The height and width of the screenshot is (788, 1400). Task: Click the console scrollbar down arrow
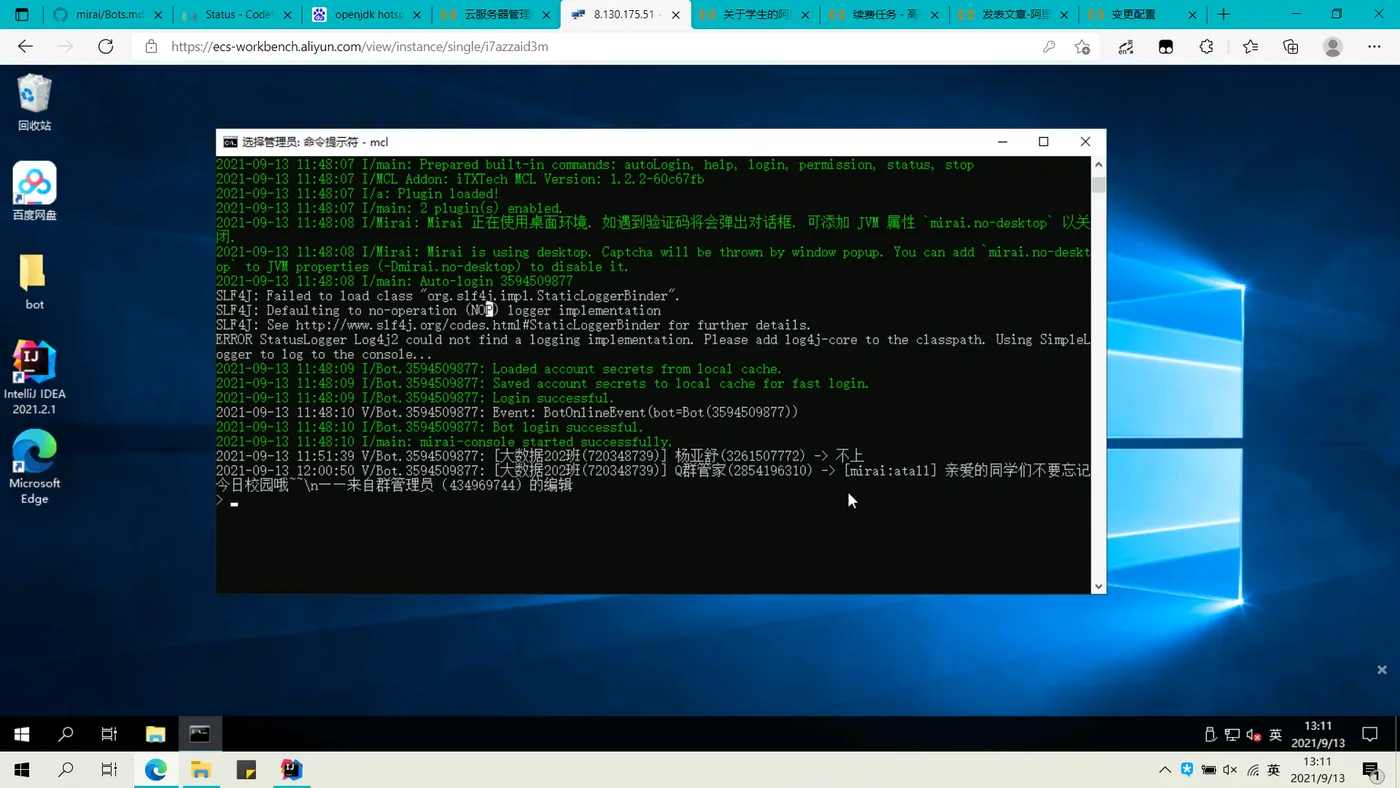coord(1098,586)
